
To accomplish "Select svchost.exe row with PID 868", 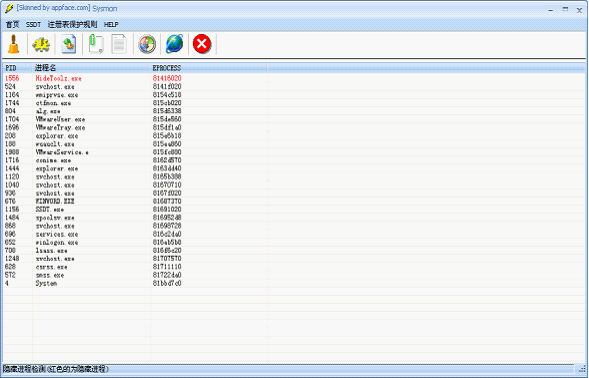I will 294,226.
